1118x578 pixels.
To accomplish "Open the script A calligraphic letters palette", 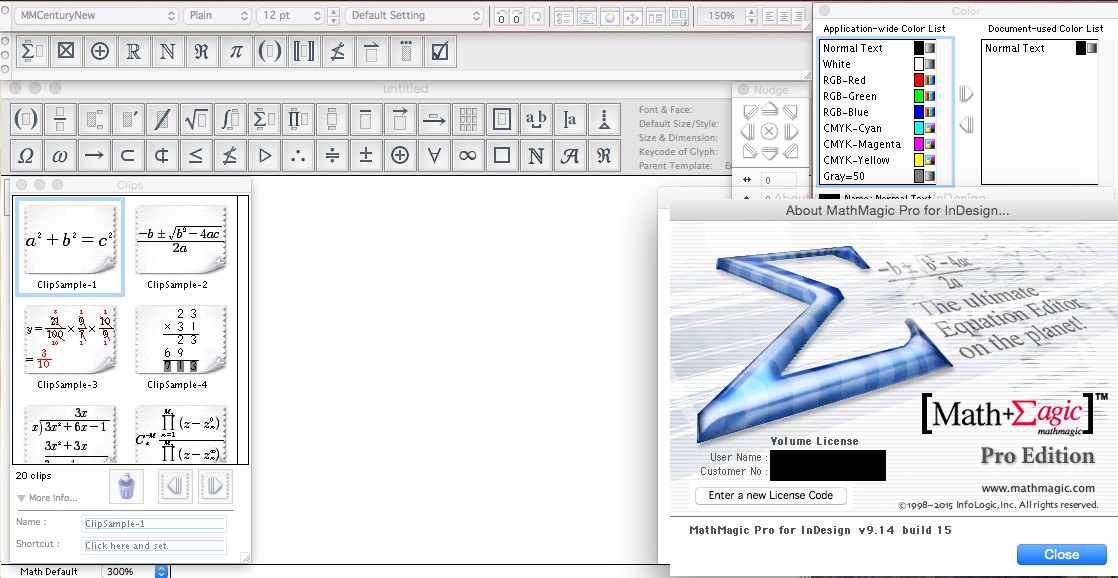I will click(x=570, y=155).
